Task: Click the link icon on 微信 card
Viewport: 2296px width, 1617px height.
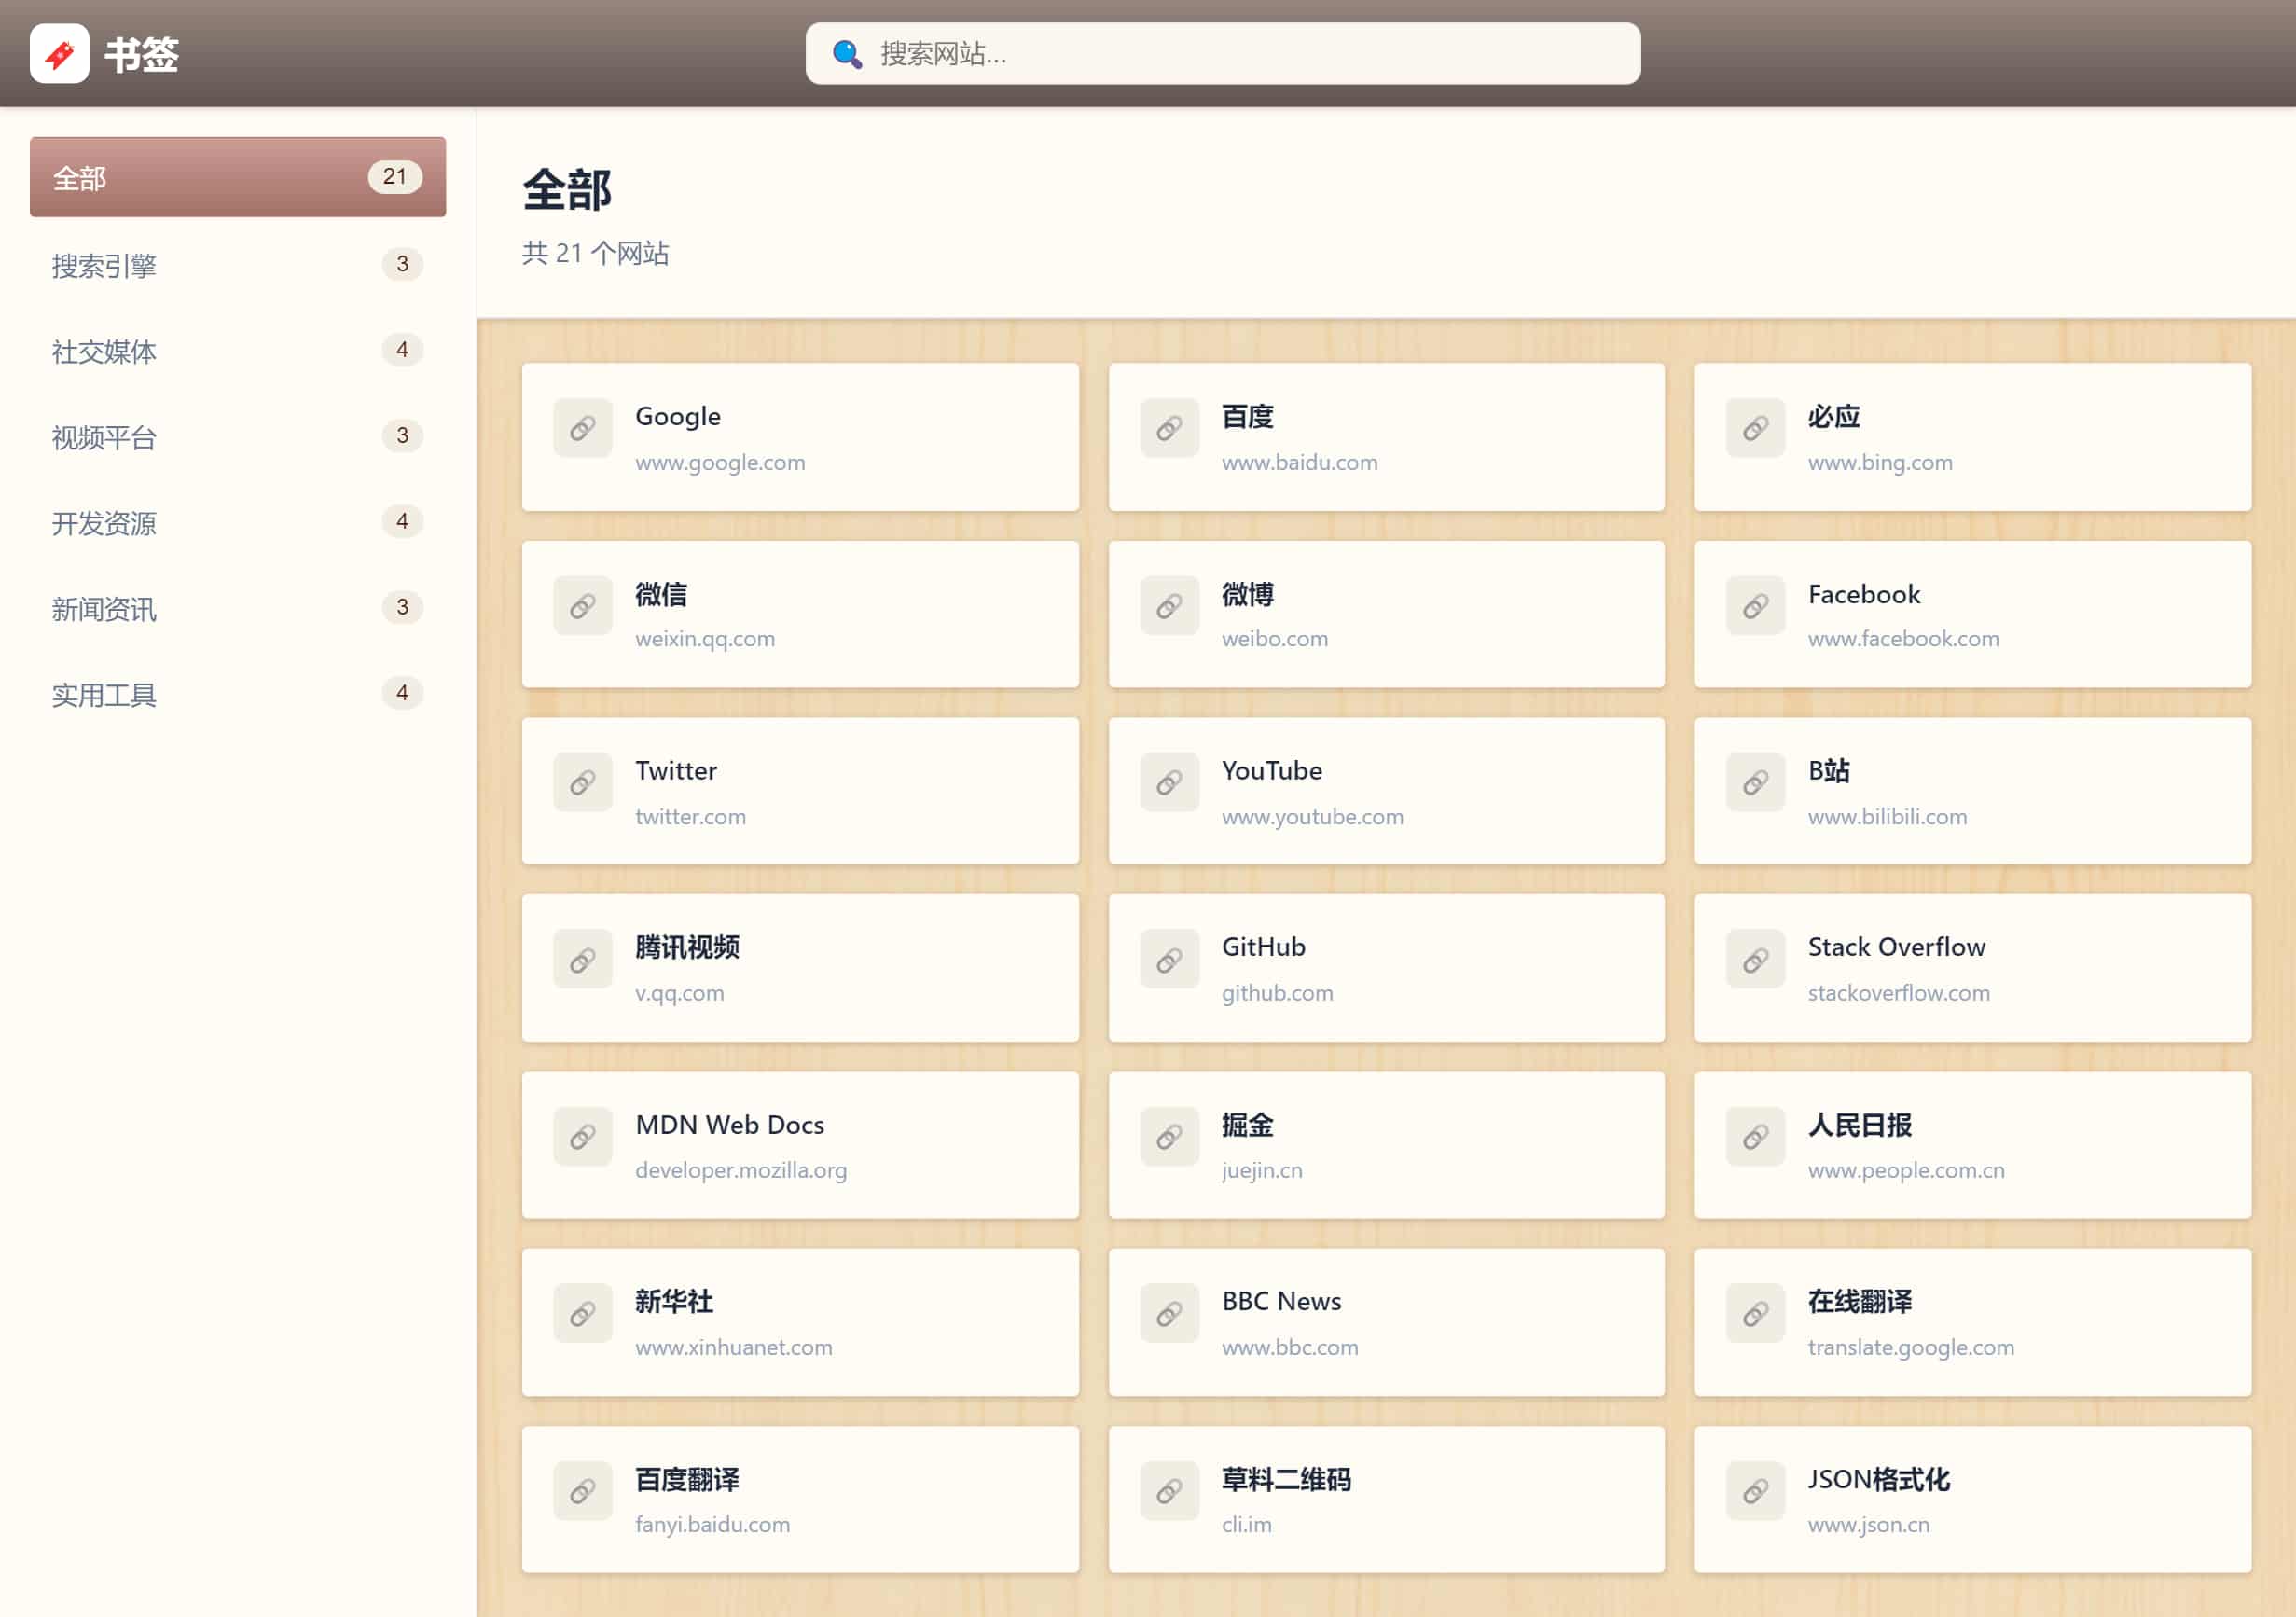Action: (x=583, y=605)
